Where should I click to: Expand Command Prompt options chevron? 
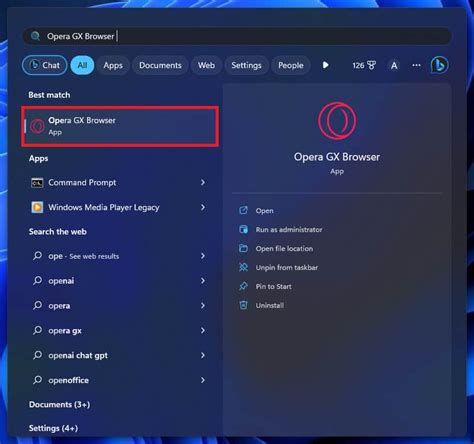click(x=203, y=182)
